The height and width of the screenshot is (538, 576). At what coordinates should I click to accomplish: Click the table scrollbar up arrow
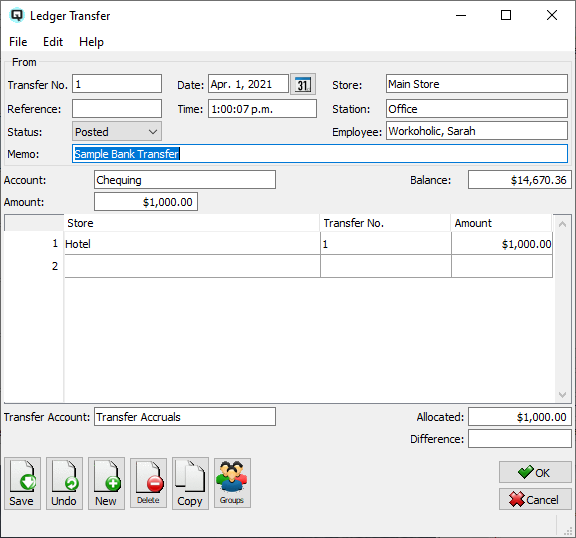point(562,224)
